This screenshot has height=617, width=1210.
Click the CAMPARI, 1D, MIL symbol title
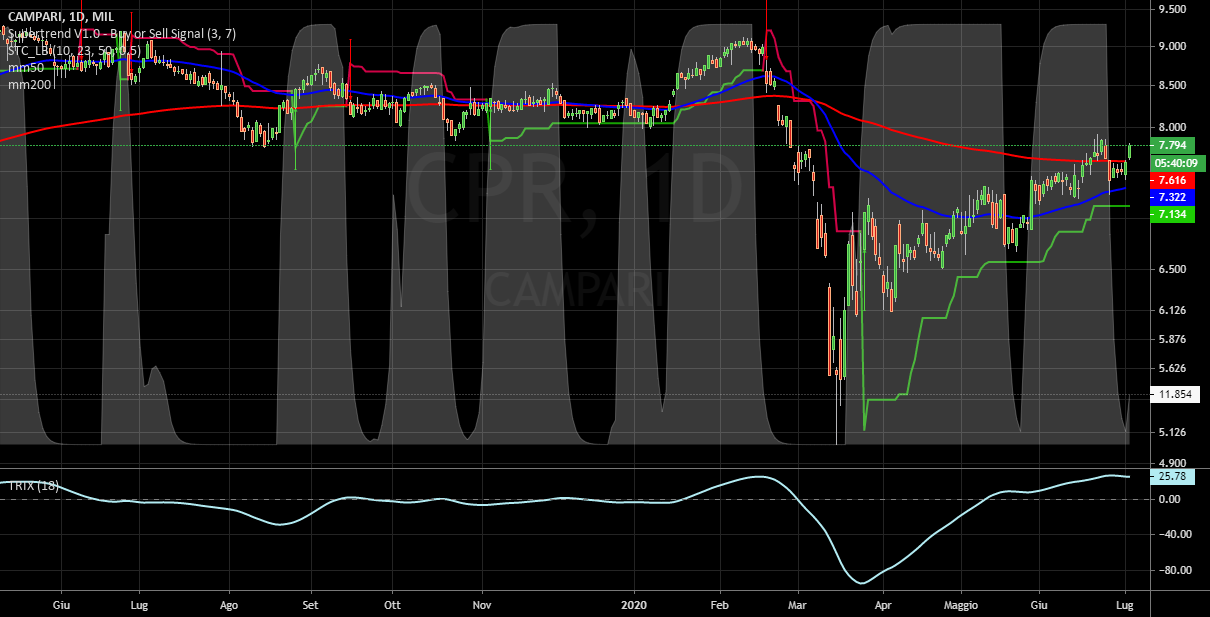(x=60, y=15)
